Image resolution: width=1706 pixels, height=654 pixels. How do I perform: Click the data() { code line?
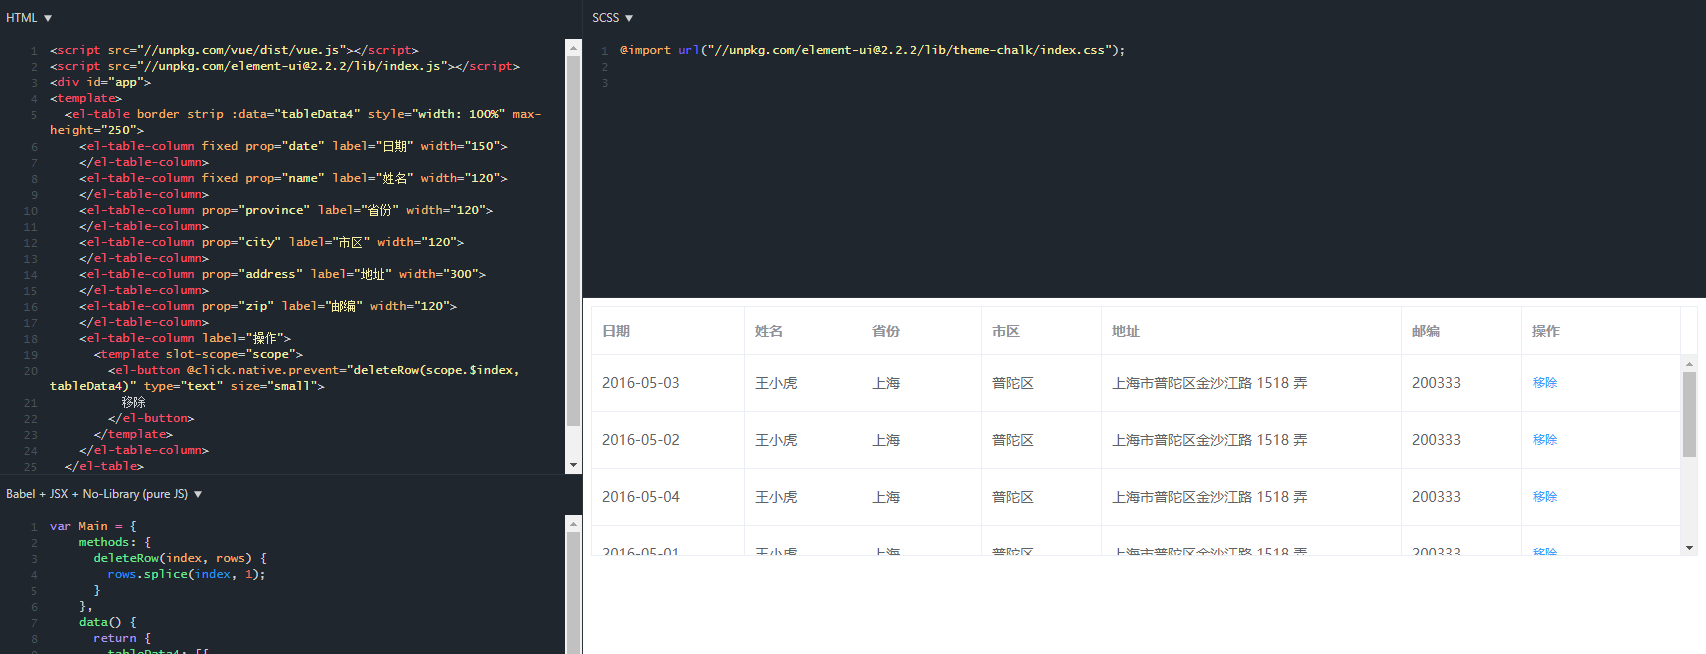tap(108, 622)
